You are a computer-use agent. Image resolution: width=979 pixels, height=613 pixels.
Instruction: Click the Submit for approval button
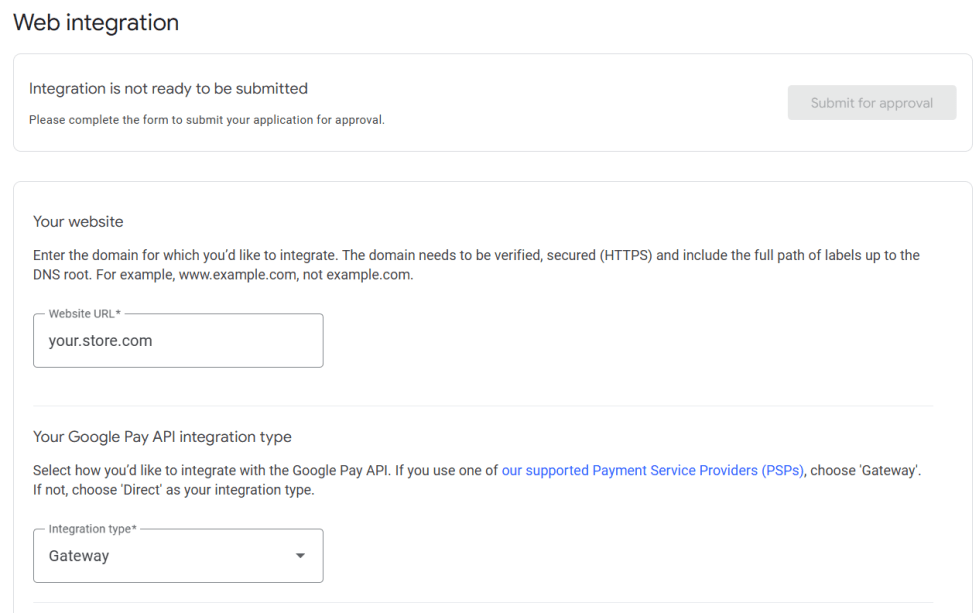[871, 103]
